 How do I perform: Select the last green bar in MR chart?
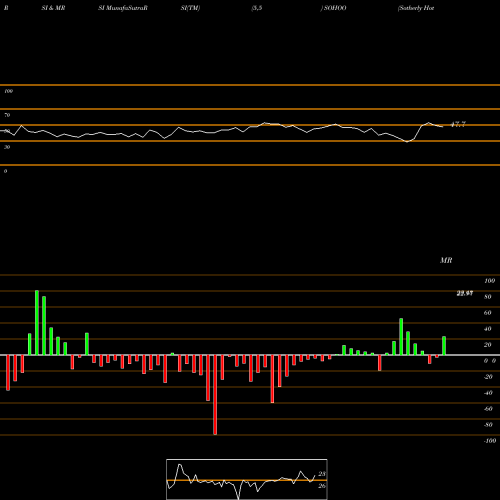444,346
